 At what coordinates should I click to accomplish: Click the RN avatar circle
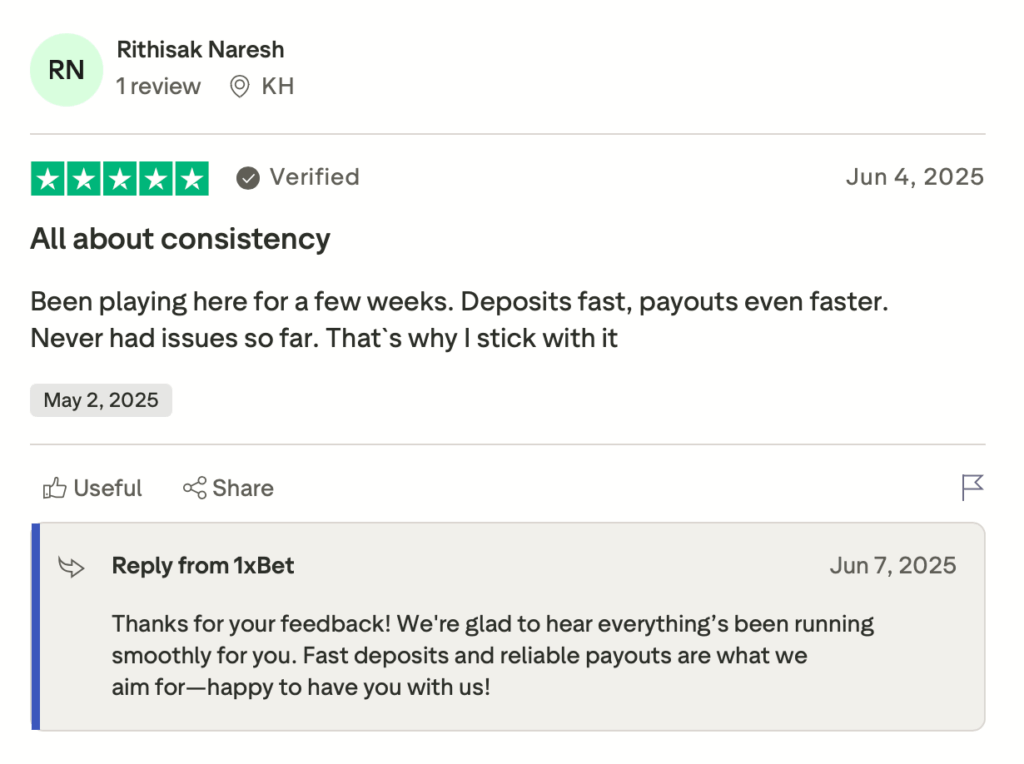coord(66,70)
